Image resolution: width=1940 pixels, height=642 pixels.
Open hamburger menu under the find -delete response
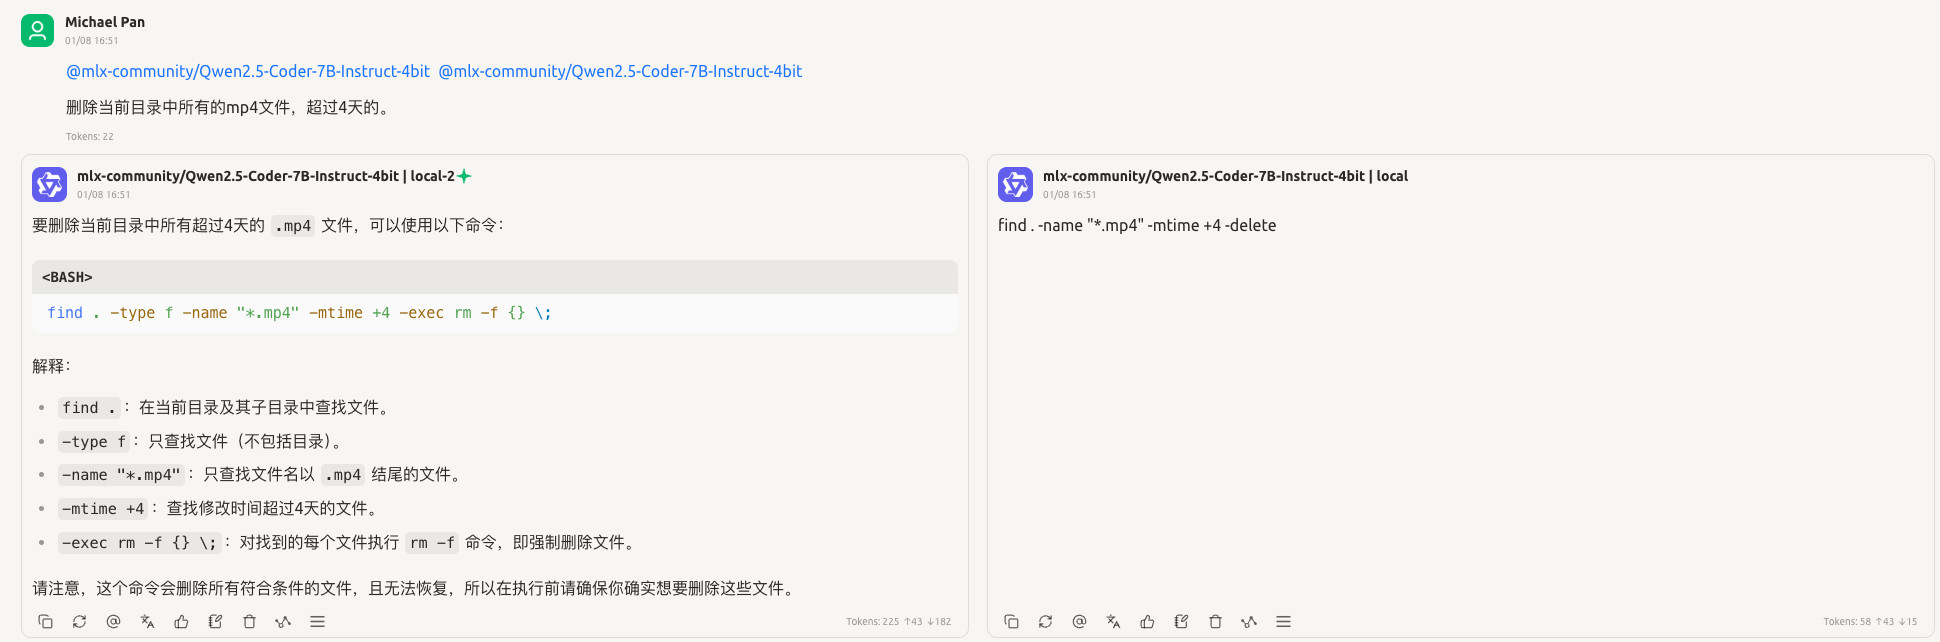tap(1283, 621)
